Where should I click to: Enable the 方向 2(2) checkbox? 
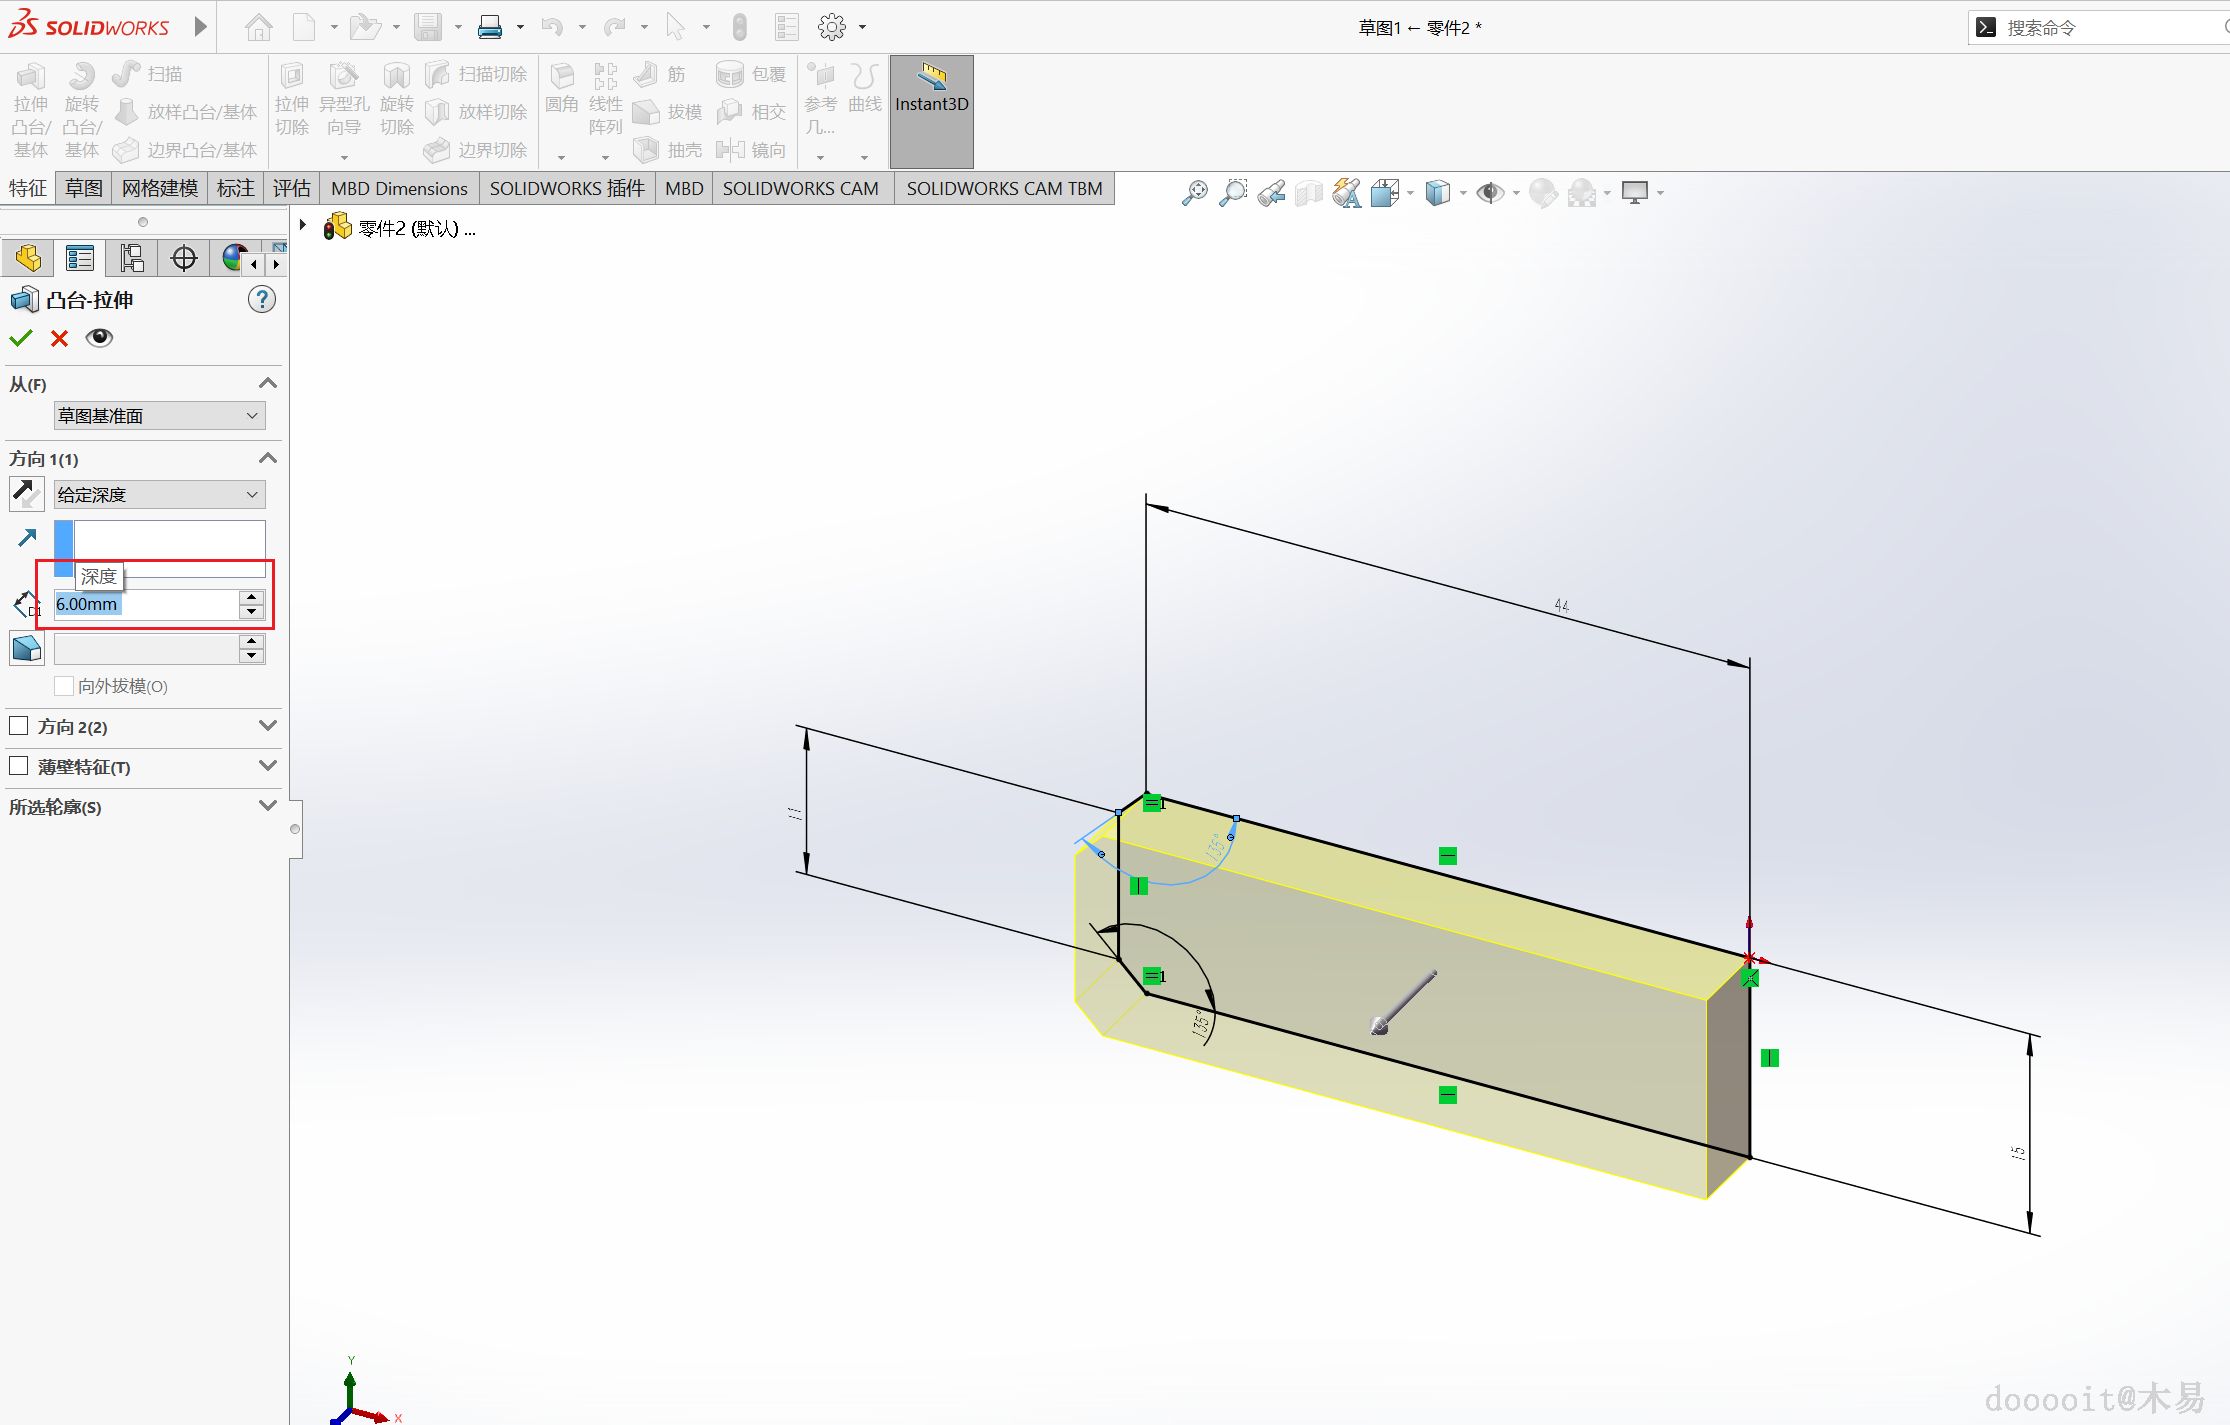pyautogui.click(x=19, y=726)
